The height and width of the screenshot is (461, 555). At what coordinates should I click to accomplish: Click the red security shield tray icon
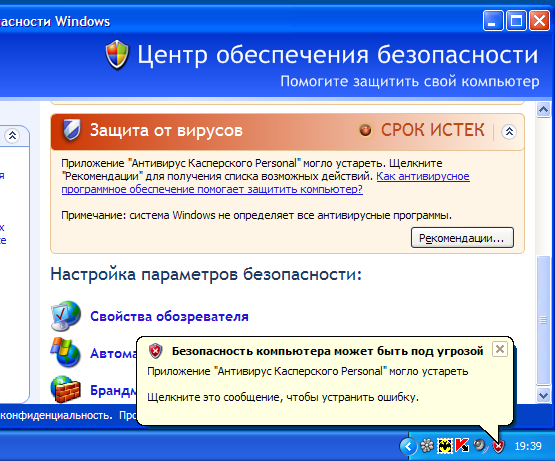(x=498, y=446)
